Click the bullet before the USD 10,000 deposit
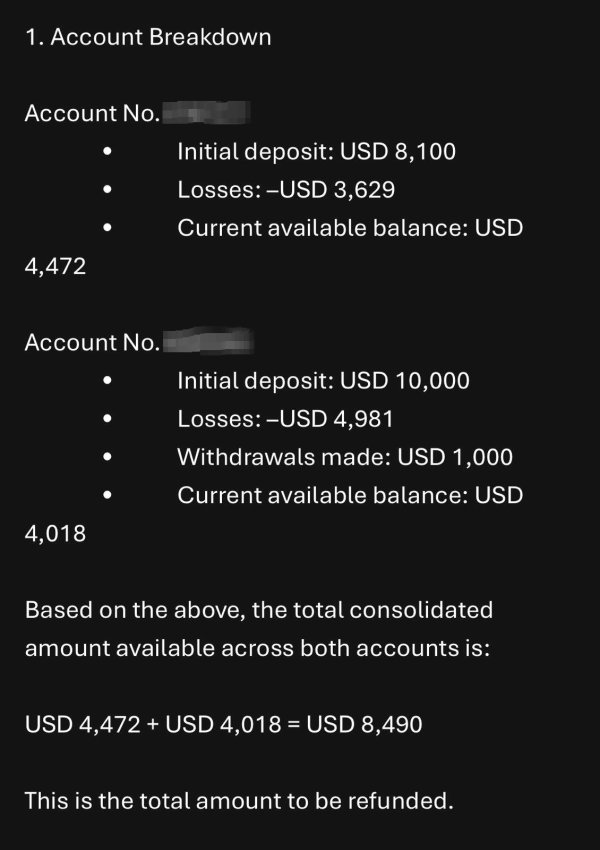The image size is (600, 850). coord(106,382)
